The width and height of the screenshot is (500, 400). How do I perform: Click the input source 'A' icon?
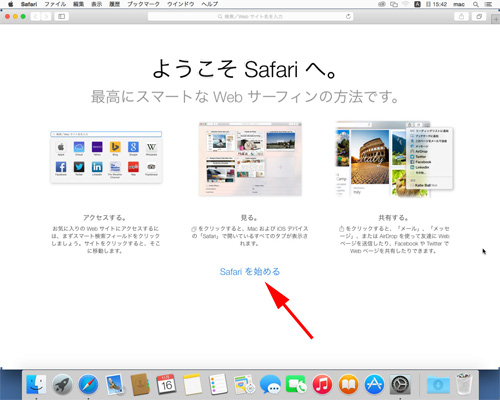click(x=417, y=4)
